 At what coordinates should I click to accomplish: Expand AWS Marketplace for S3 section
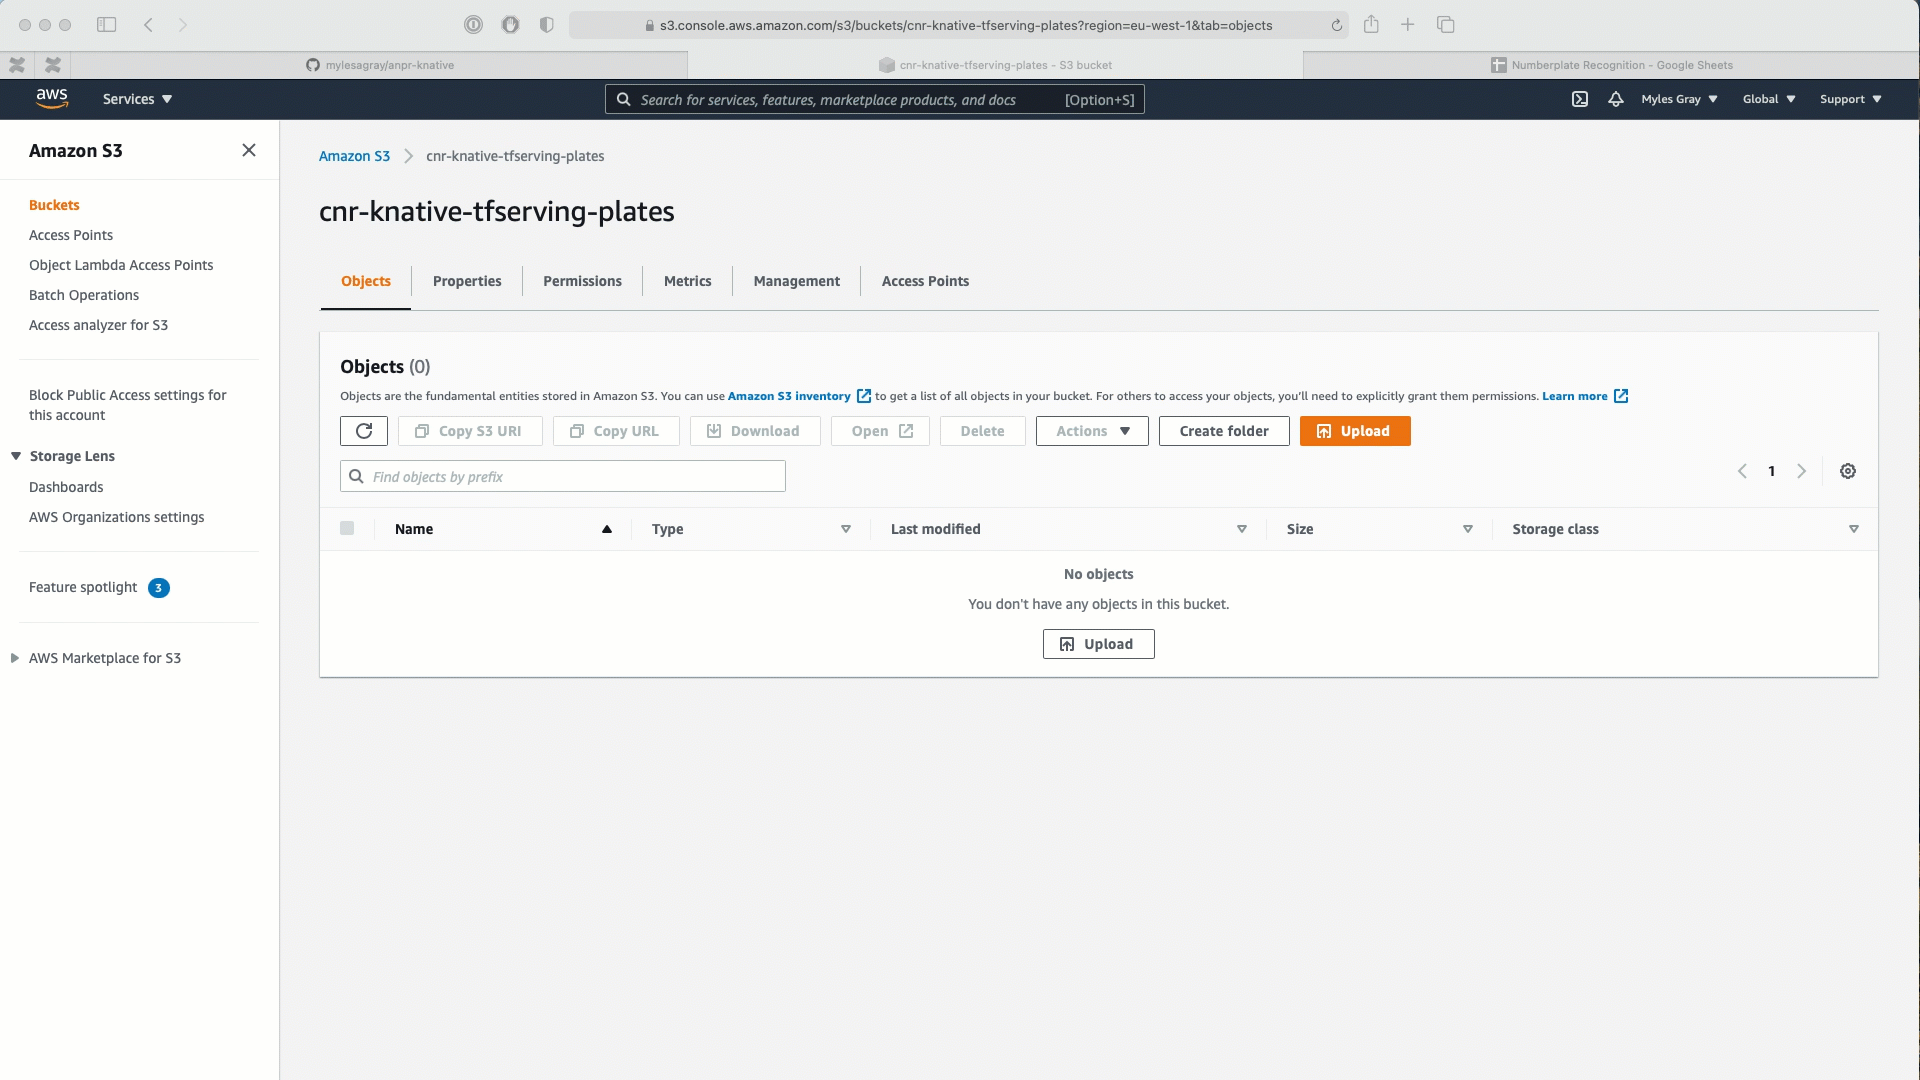point(15,658)
